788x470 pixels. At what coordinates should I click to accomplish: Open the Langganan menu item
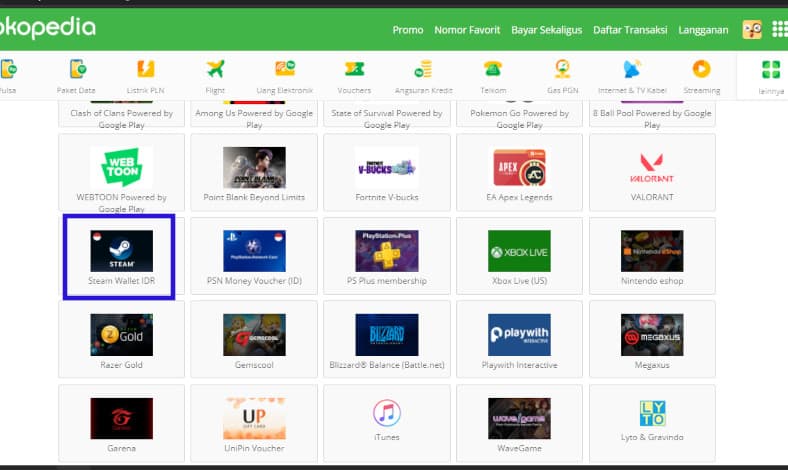click(703, 30)
